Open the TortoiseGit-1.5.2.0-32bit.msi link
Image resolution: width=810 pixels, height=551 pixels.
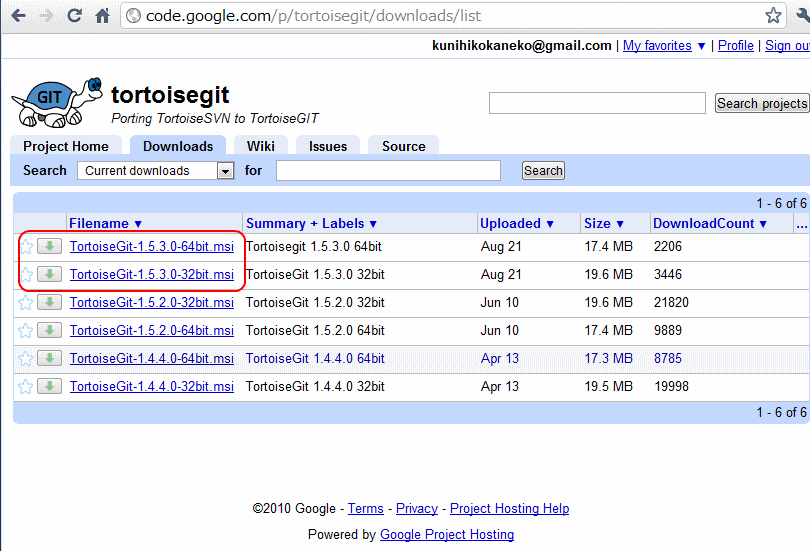(x=152, y=303)
